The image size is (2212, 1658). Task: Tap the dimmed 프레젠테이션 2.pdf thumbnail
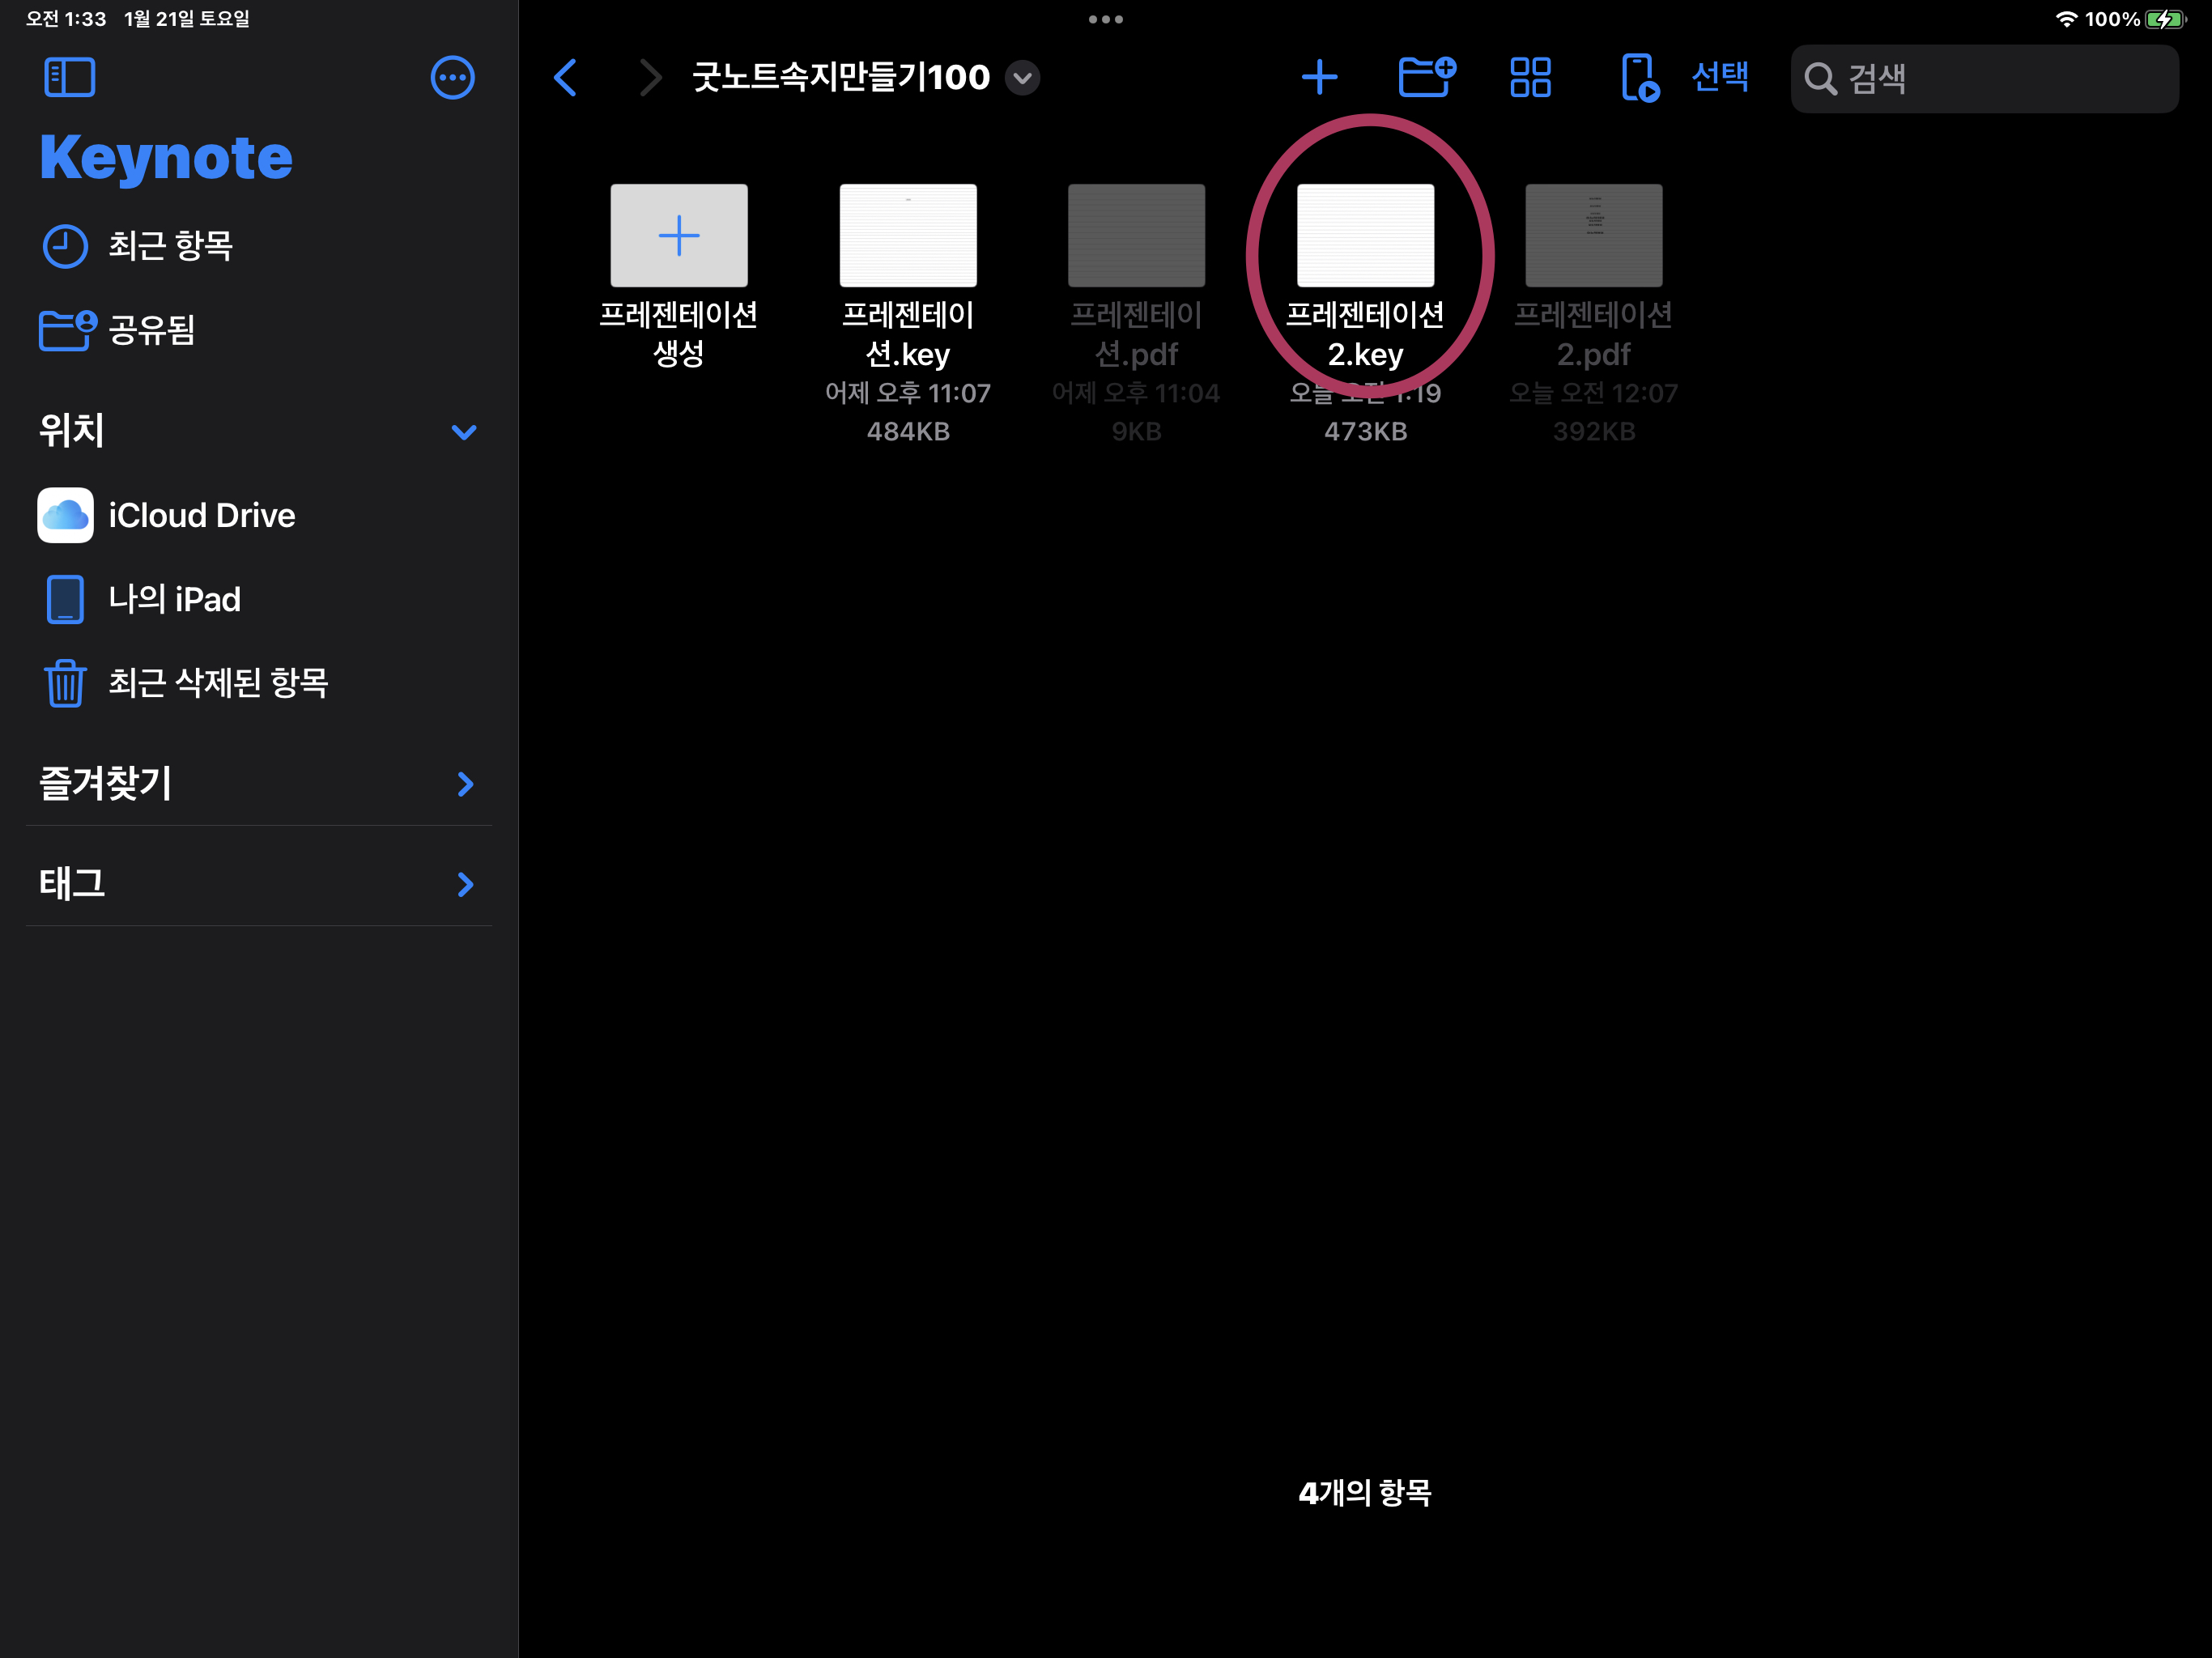point(1594,235)
